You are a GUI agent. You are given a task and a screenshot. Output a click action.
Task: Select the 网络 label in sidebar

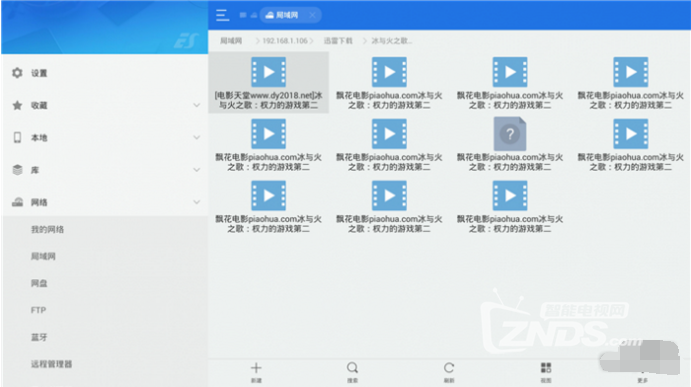(x=39, y=202)
